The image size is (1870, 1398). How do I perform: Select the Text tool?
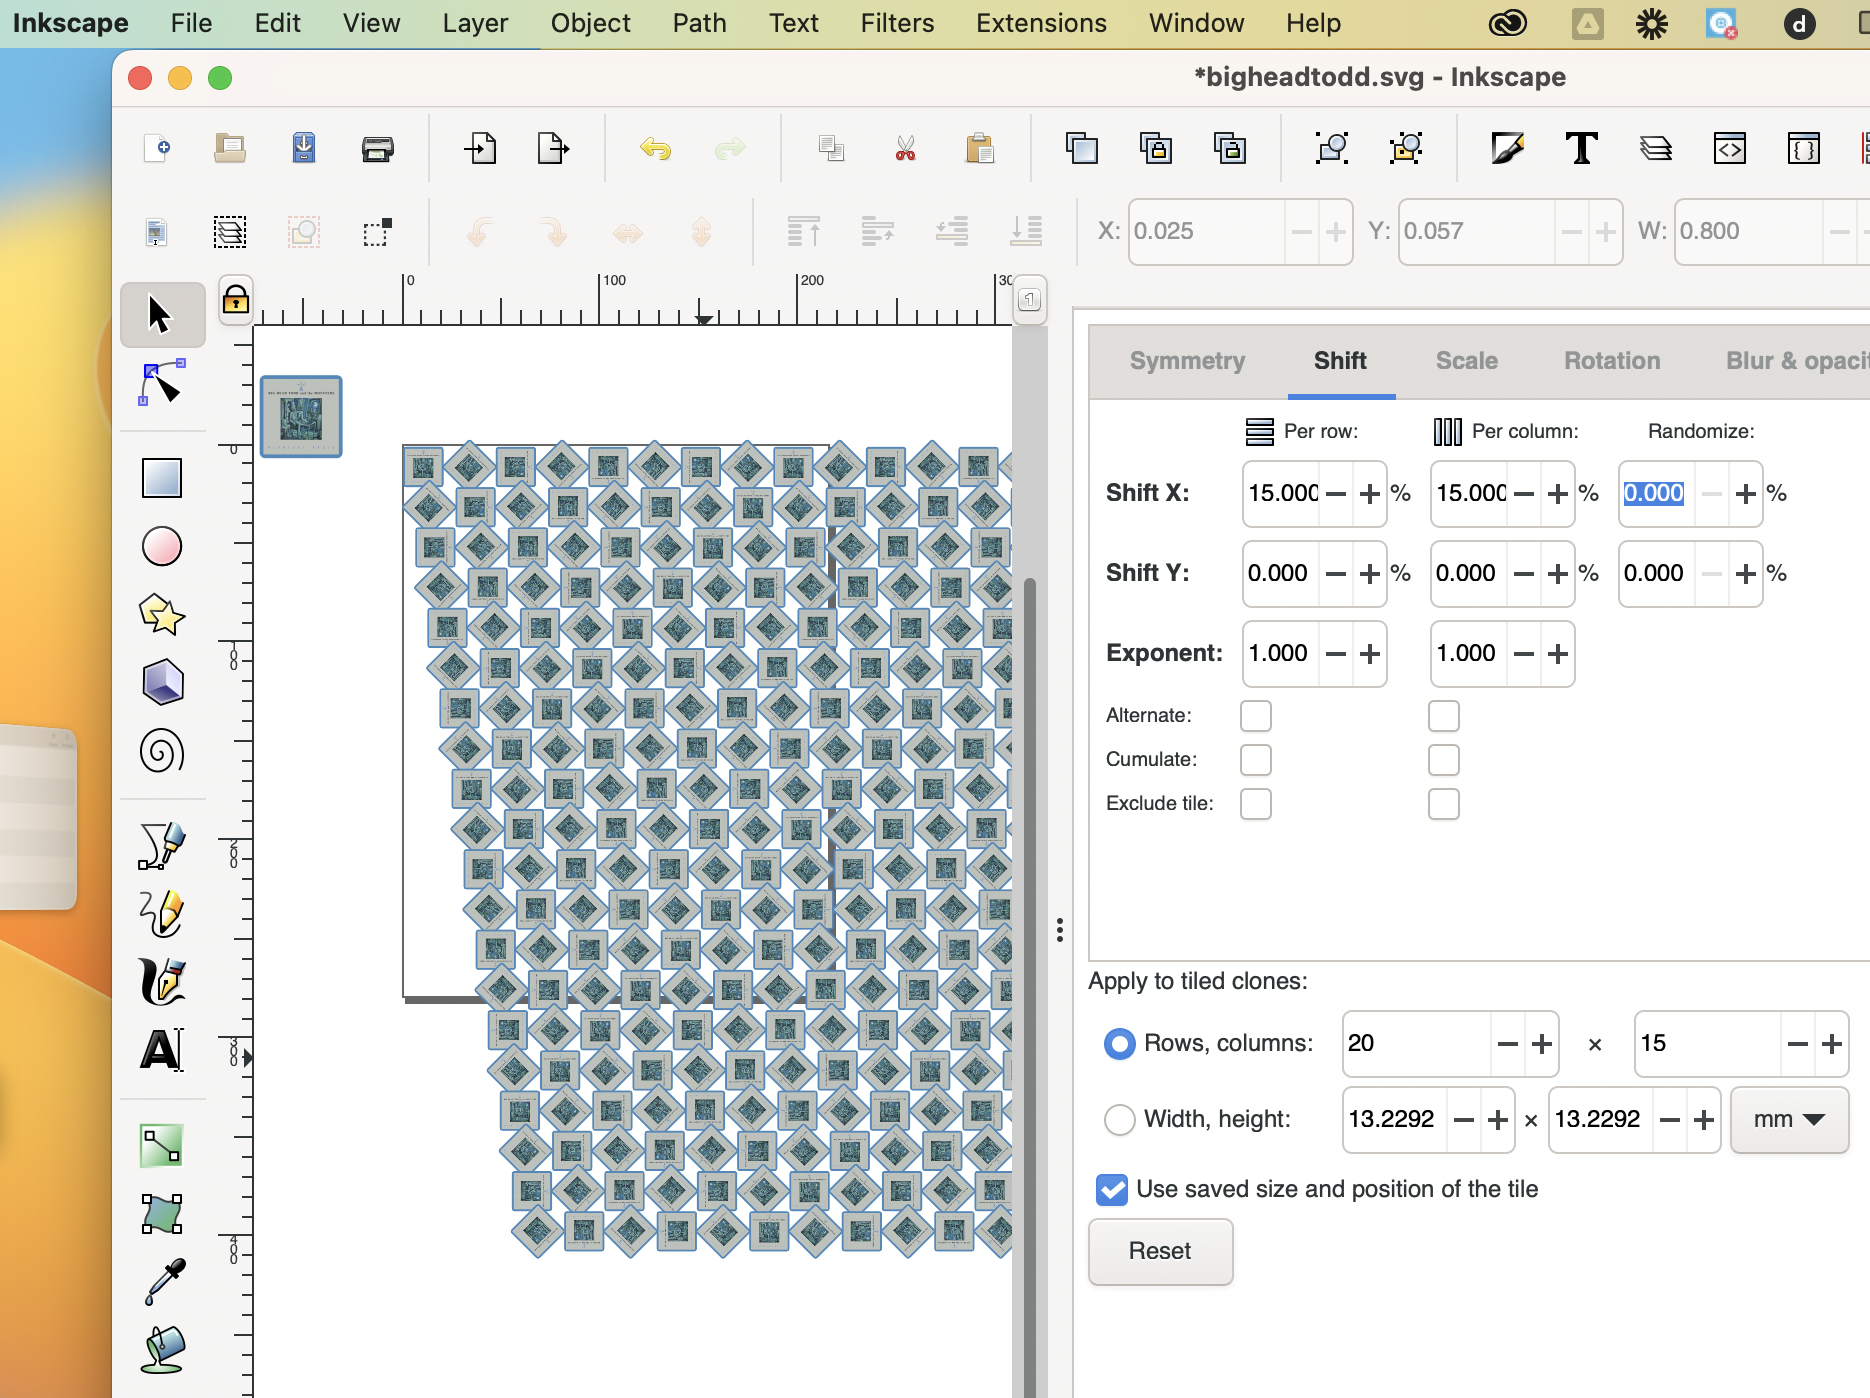click(161, 1049)
